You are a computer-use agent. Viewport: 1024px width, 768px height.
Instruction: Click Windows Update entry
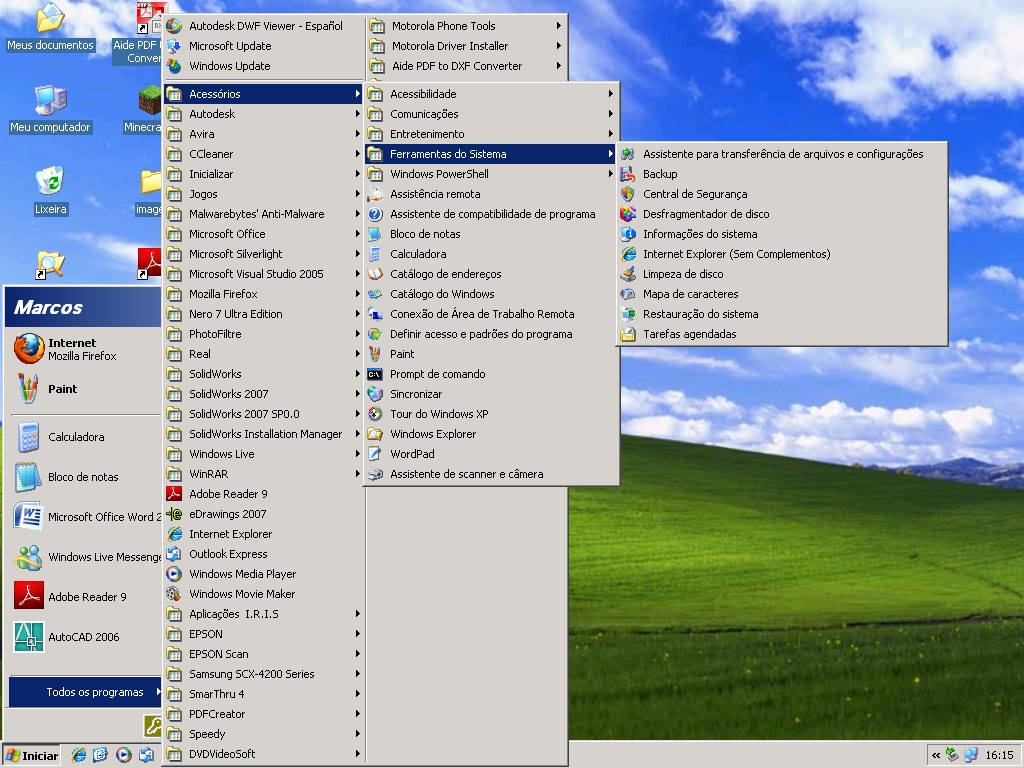click(264, 66)
